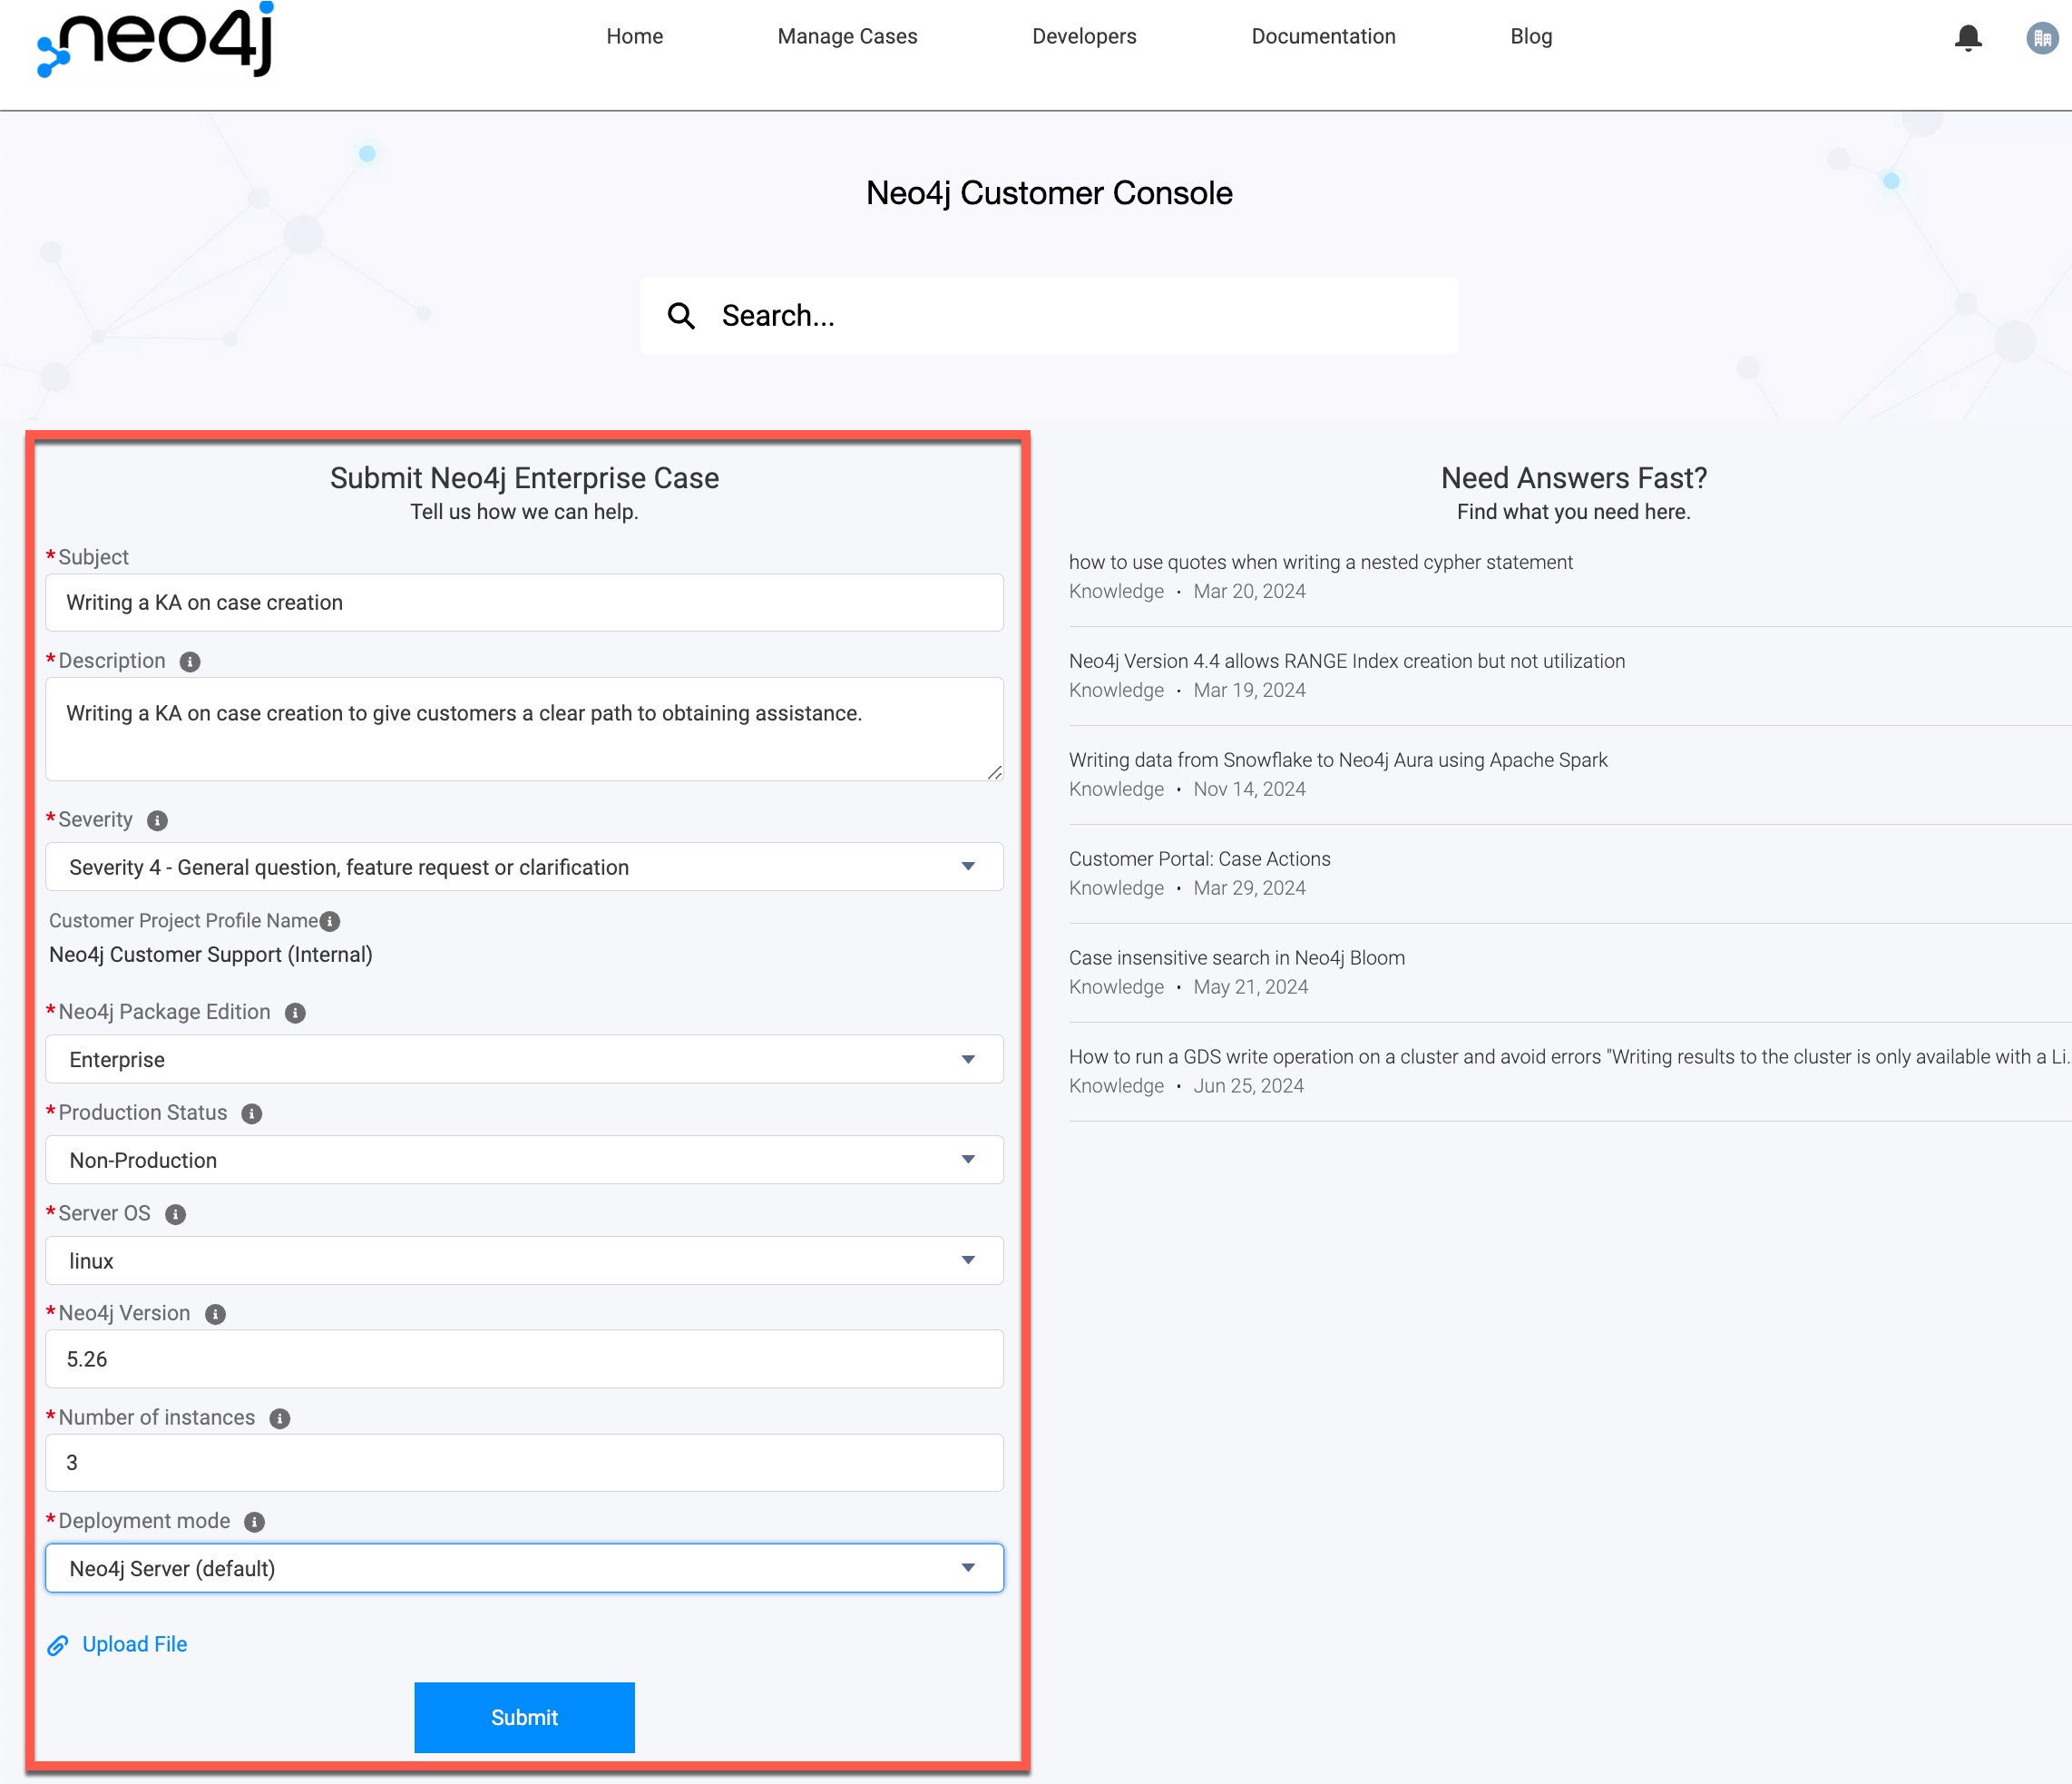Image resolution: width=2072 pixels, height=1784 pixels.
Task: Show info tooltip for Description
Action: coord(190,662)
